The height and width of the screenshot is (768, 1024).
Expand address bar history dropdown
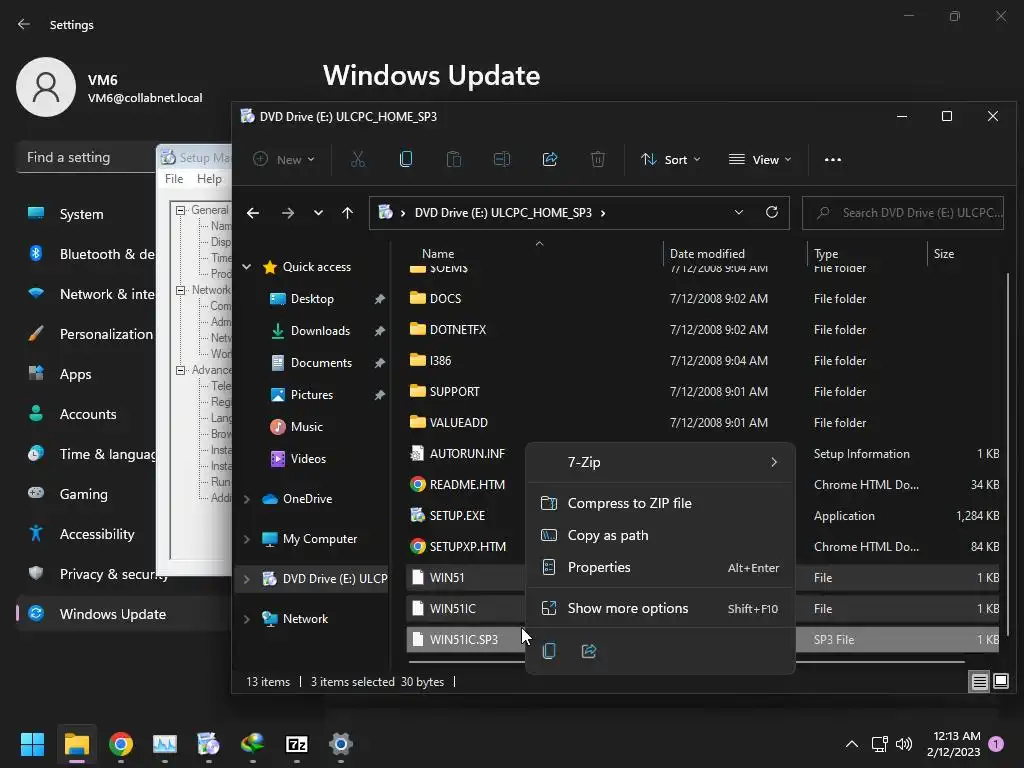[739, 213]
